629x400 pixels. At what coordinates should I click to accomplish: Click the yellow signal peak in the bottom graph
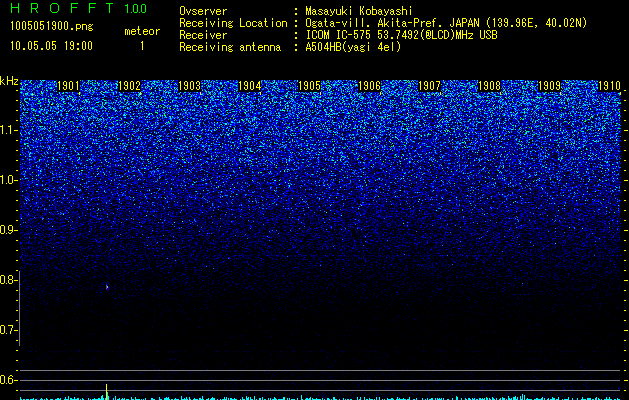(106, 391)
